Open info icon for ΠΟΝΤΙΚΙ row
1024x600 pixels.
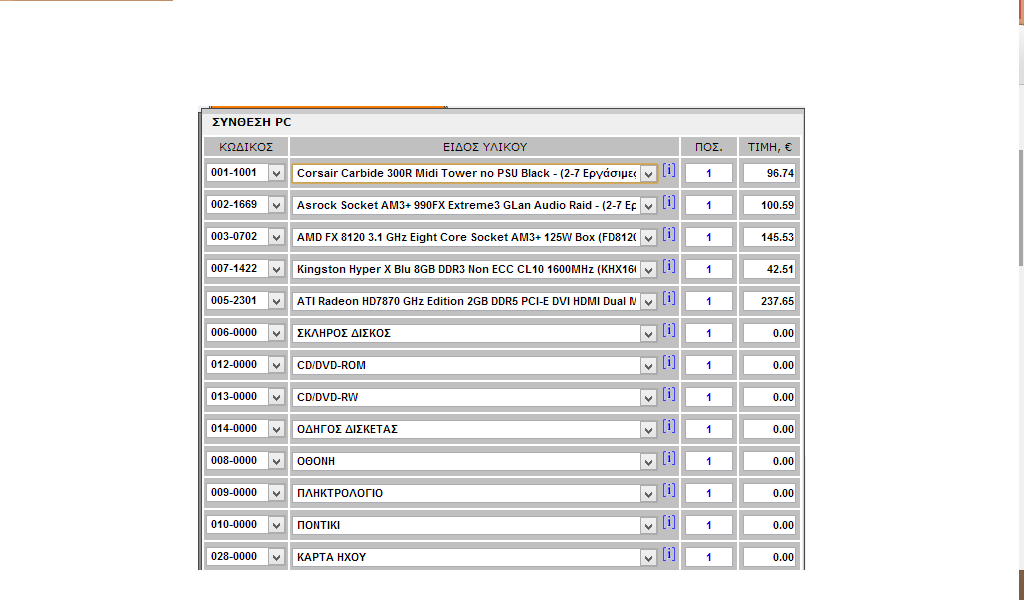click(669, 522)
